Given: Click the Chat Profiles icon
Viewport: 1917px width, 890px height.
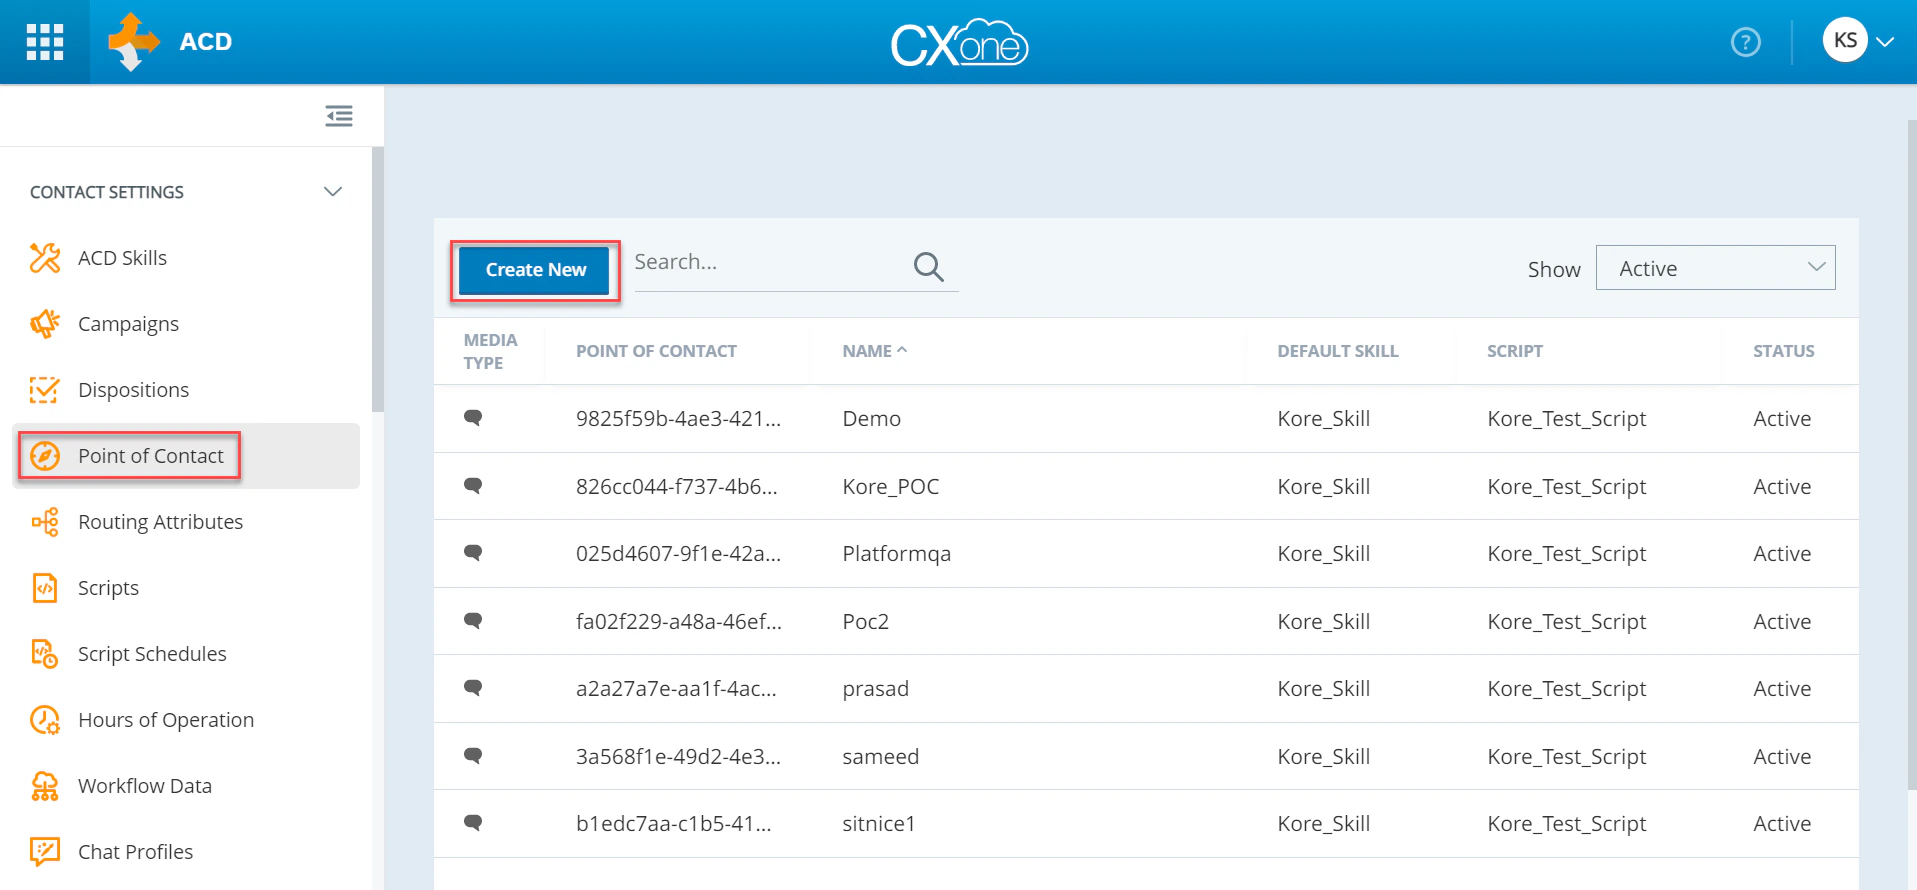Looking at the screenshot, I should [45, 852].
